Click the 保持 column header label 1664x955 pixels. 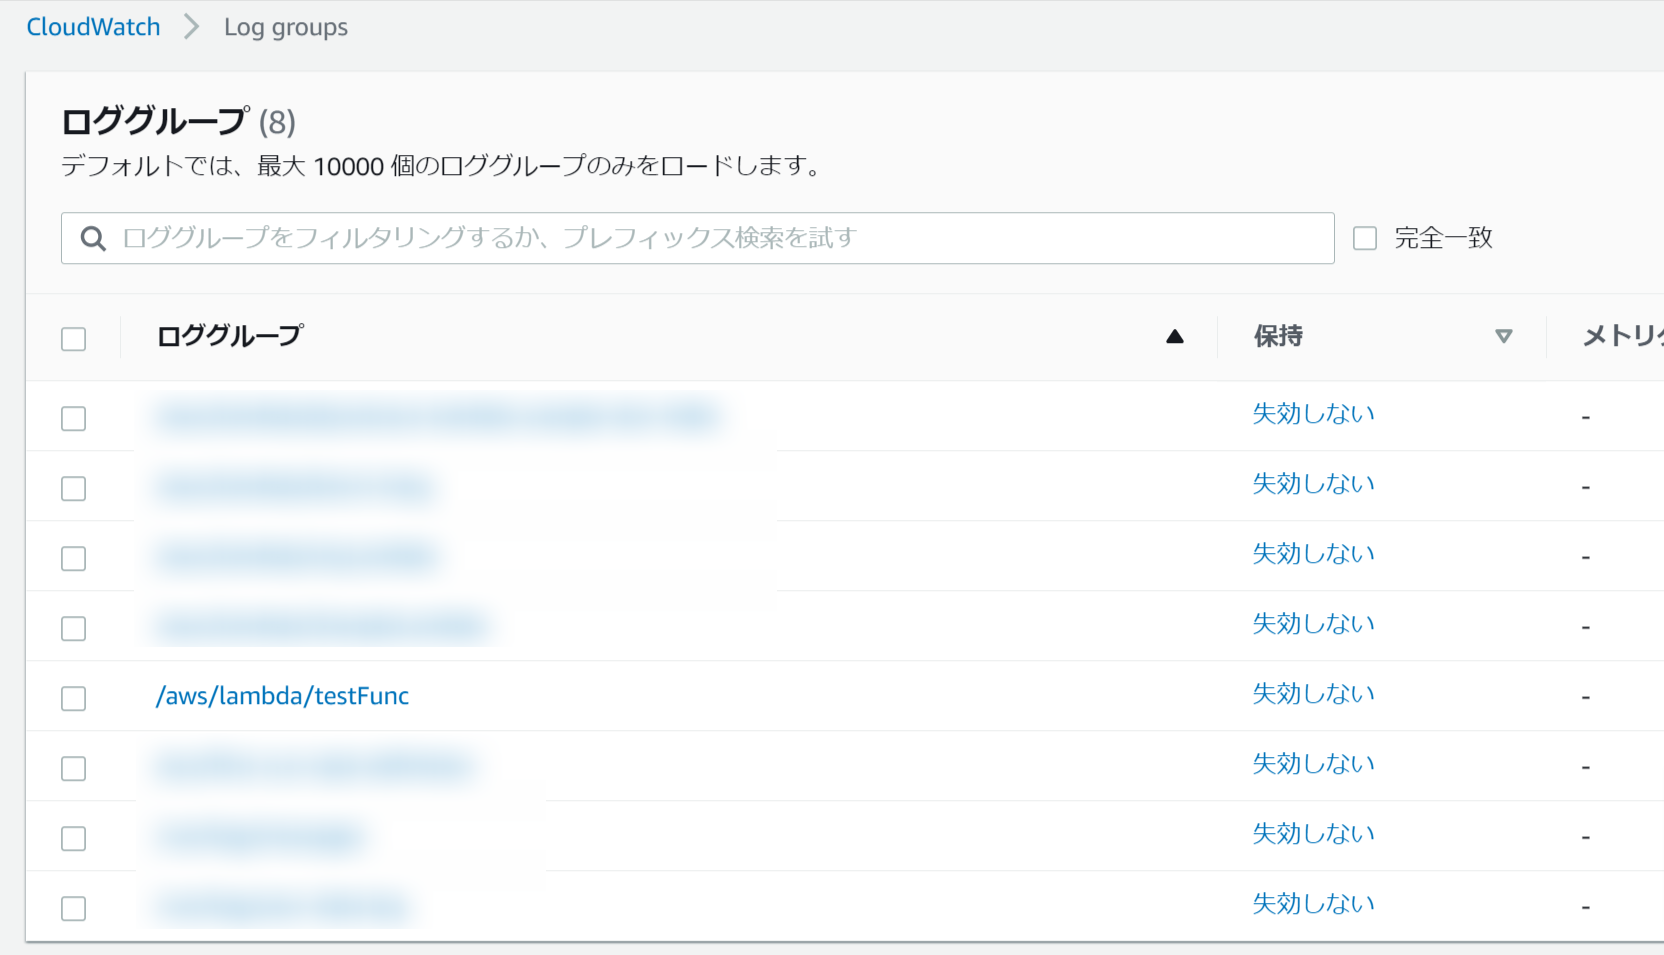click(1278, 336)
